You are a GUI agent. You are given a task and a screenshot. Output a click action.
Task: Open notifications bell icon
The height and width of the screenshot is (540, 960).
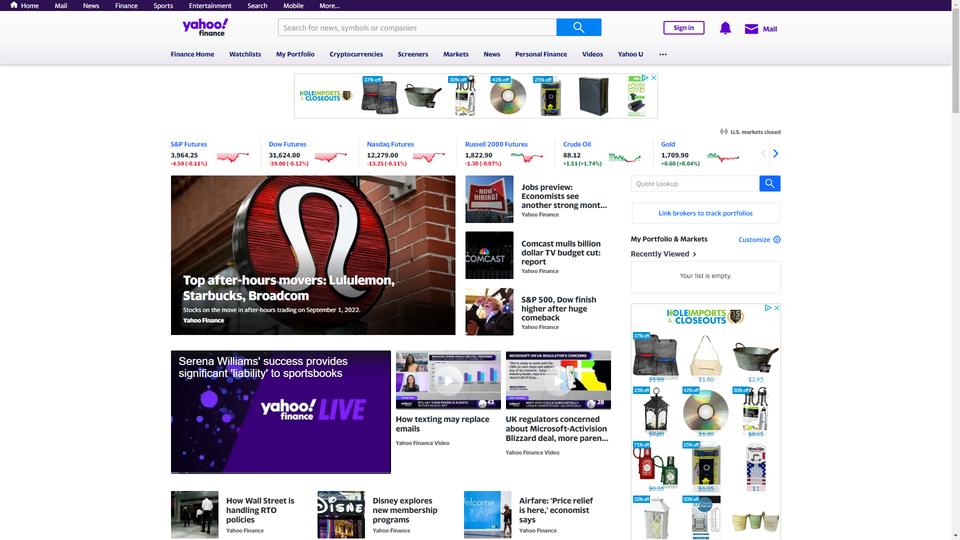[725, 28]
